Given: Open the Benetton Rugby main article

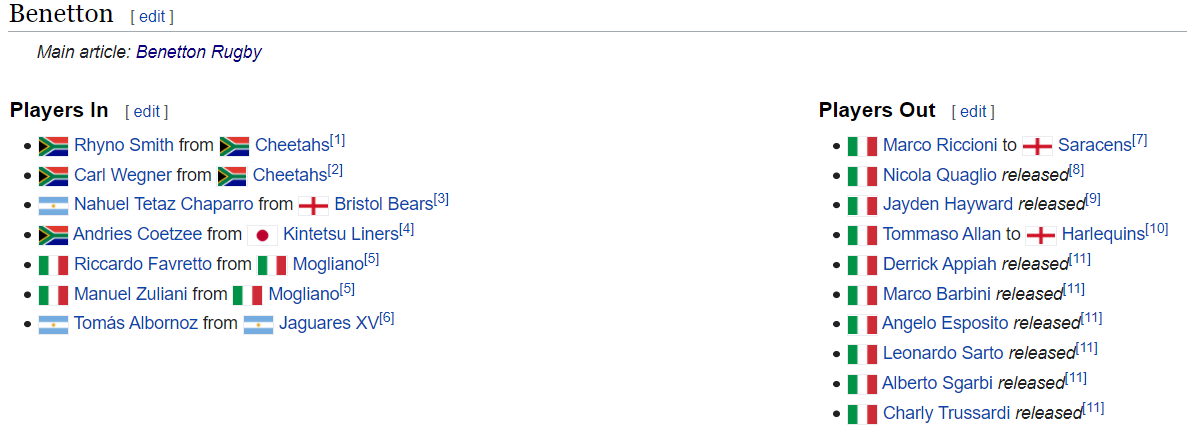Looking at the screenshot, I should coord(199,52).
